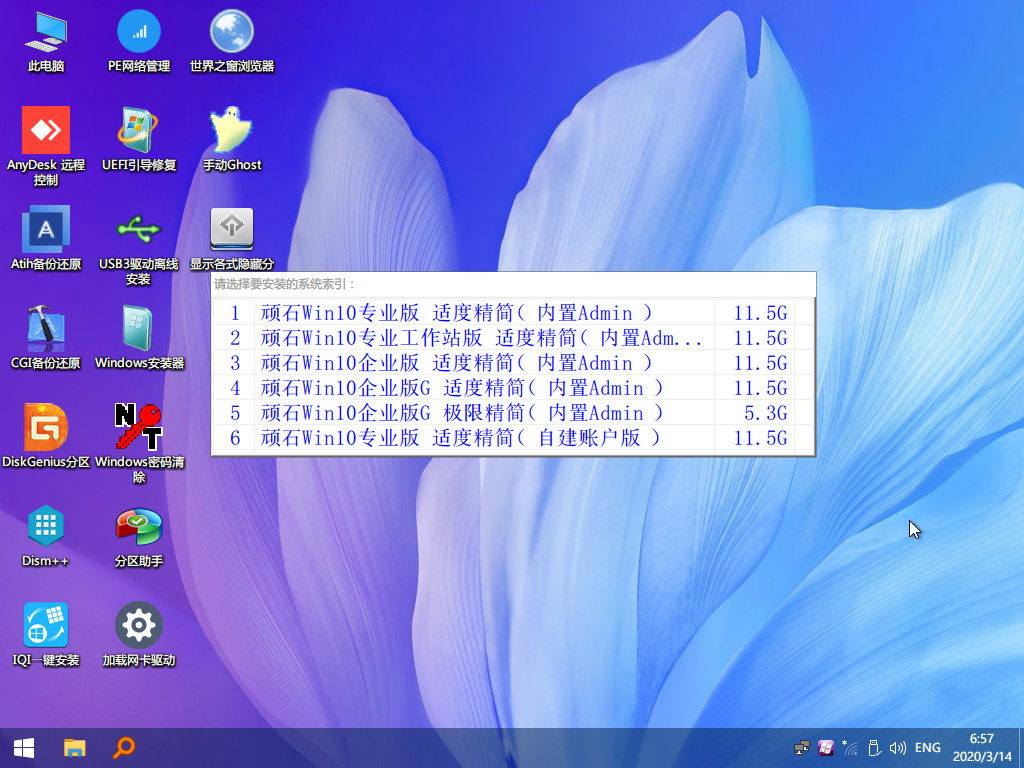This screenshot has width=1024, height=768.
Task: Select 顽石Win10专业工作站版 entry in list
Action: click(482, 338)
